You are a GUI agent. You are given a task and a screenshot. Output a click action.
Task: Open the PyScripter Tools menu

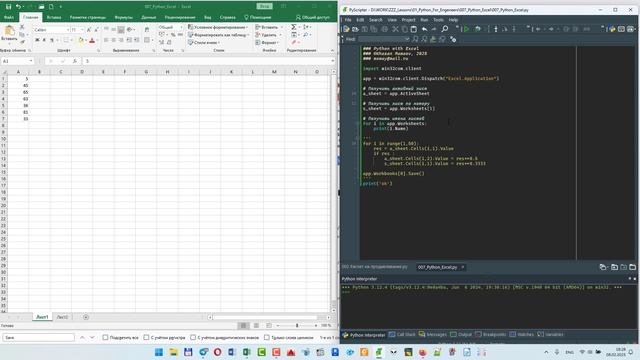[438, 20]
